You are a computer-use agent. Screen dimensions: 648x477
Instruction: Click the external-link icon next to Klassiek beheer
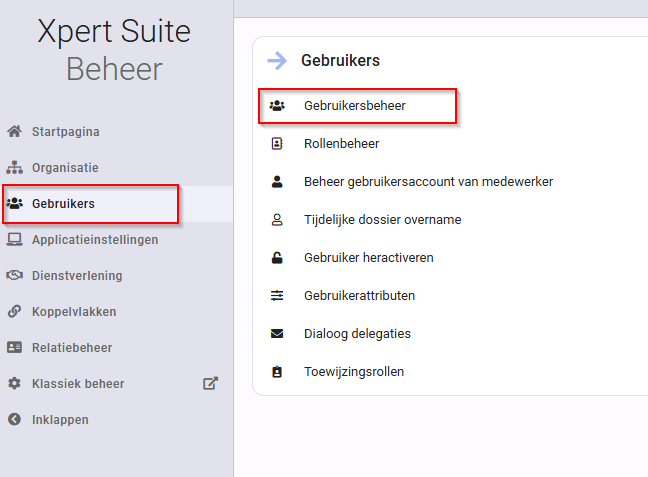point(210,383)
